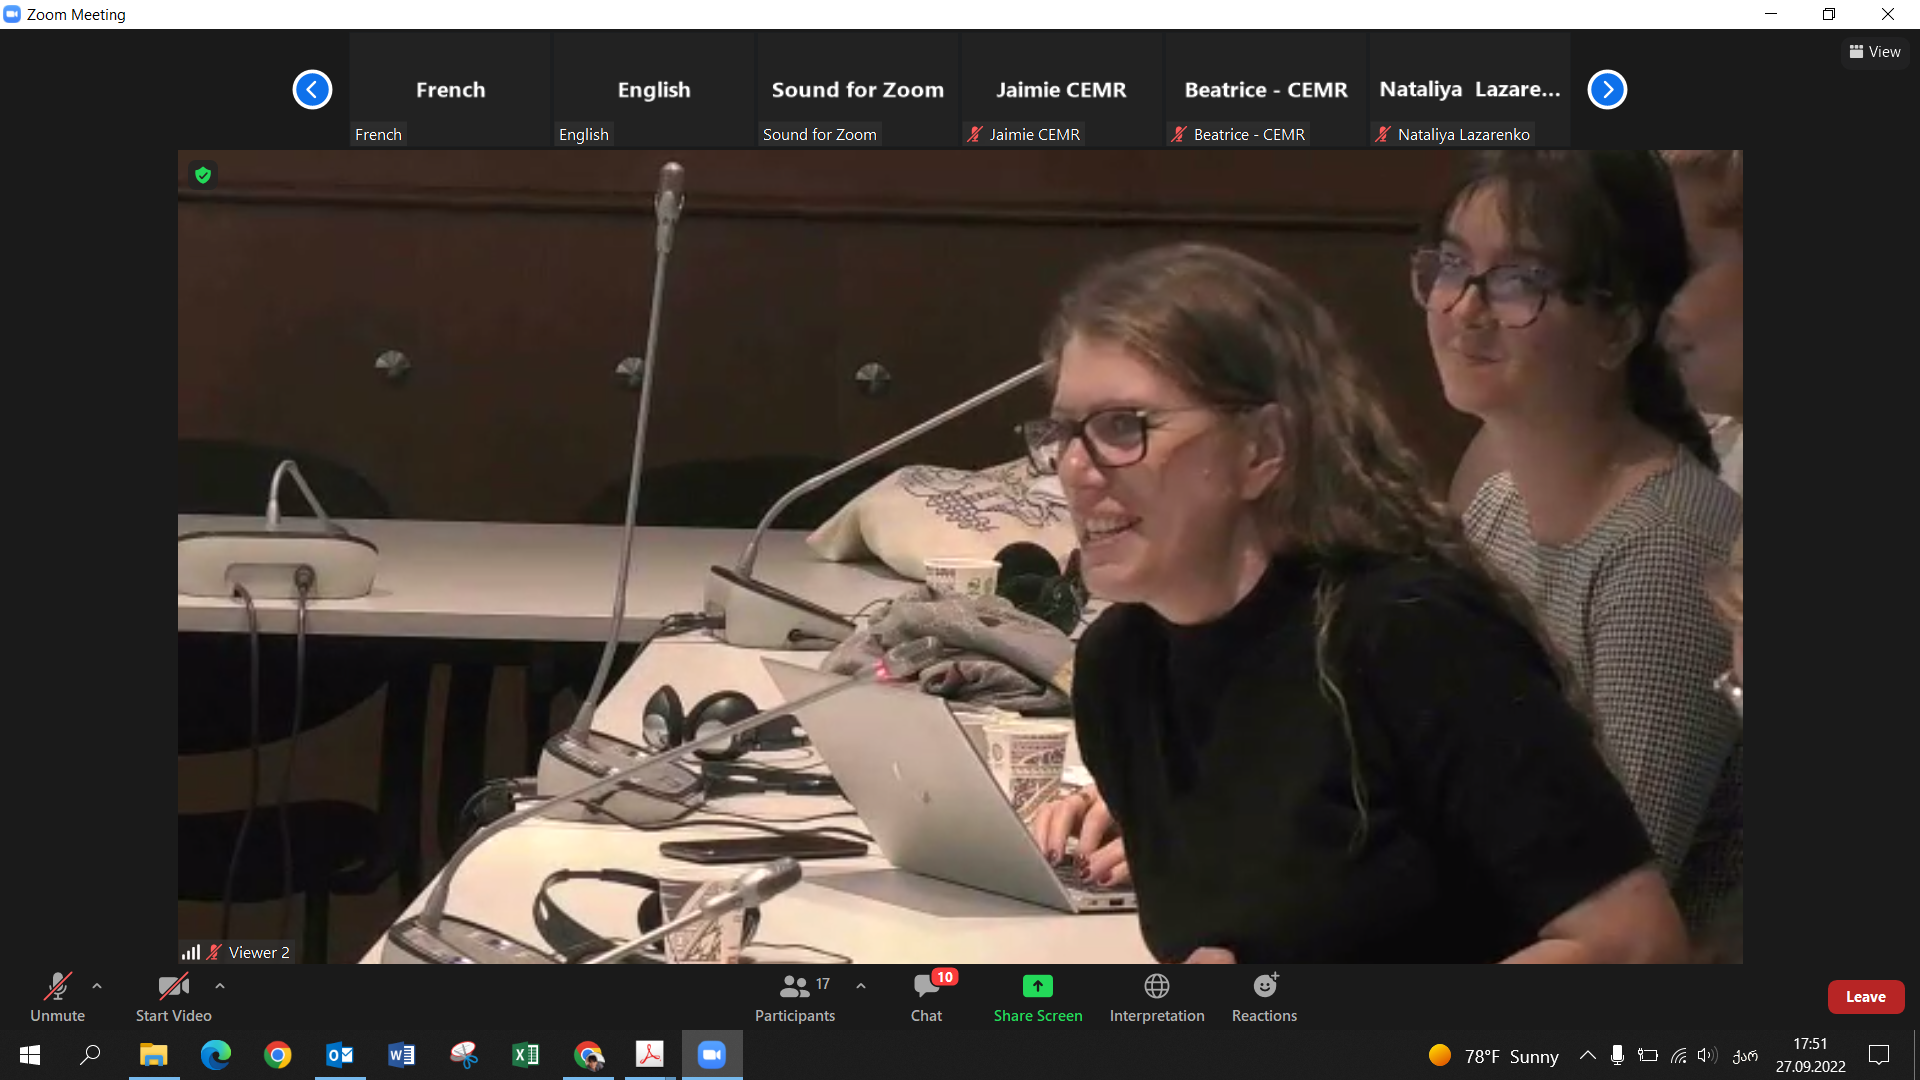The width and height of the screenshot is (1920, 1080).
Task: Select the English participant thumbnail
Action: pos(654,90)
